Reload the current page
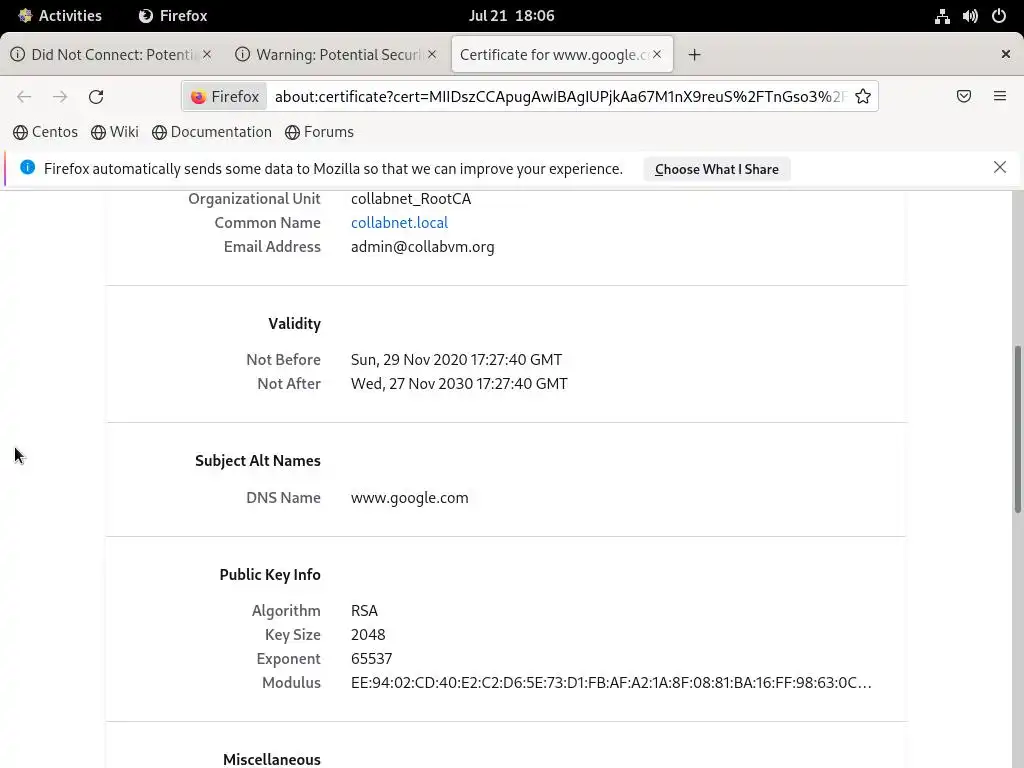This screenshot has width=1024, height=768. tap(96, 97)
